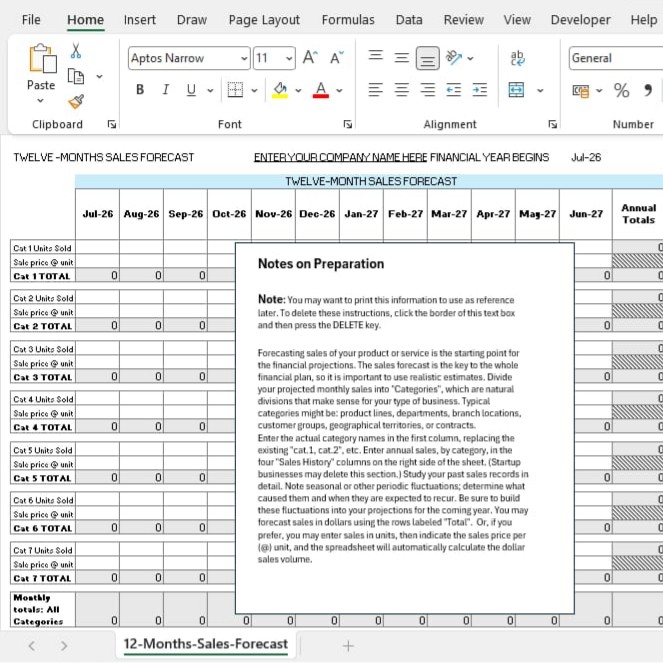Screen dimensions: 663x663
Task: Increase indent icon
Action: [x=479, y=90]
